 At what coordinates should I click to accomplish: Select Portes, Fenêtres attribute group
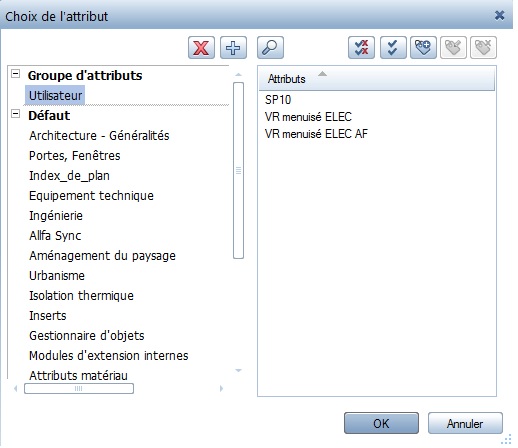(75, 156)
